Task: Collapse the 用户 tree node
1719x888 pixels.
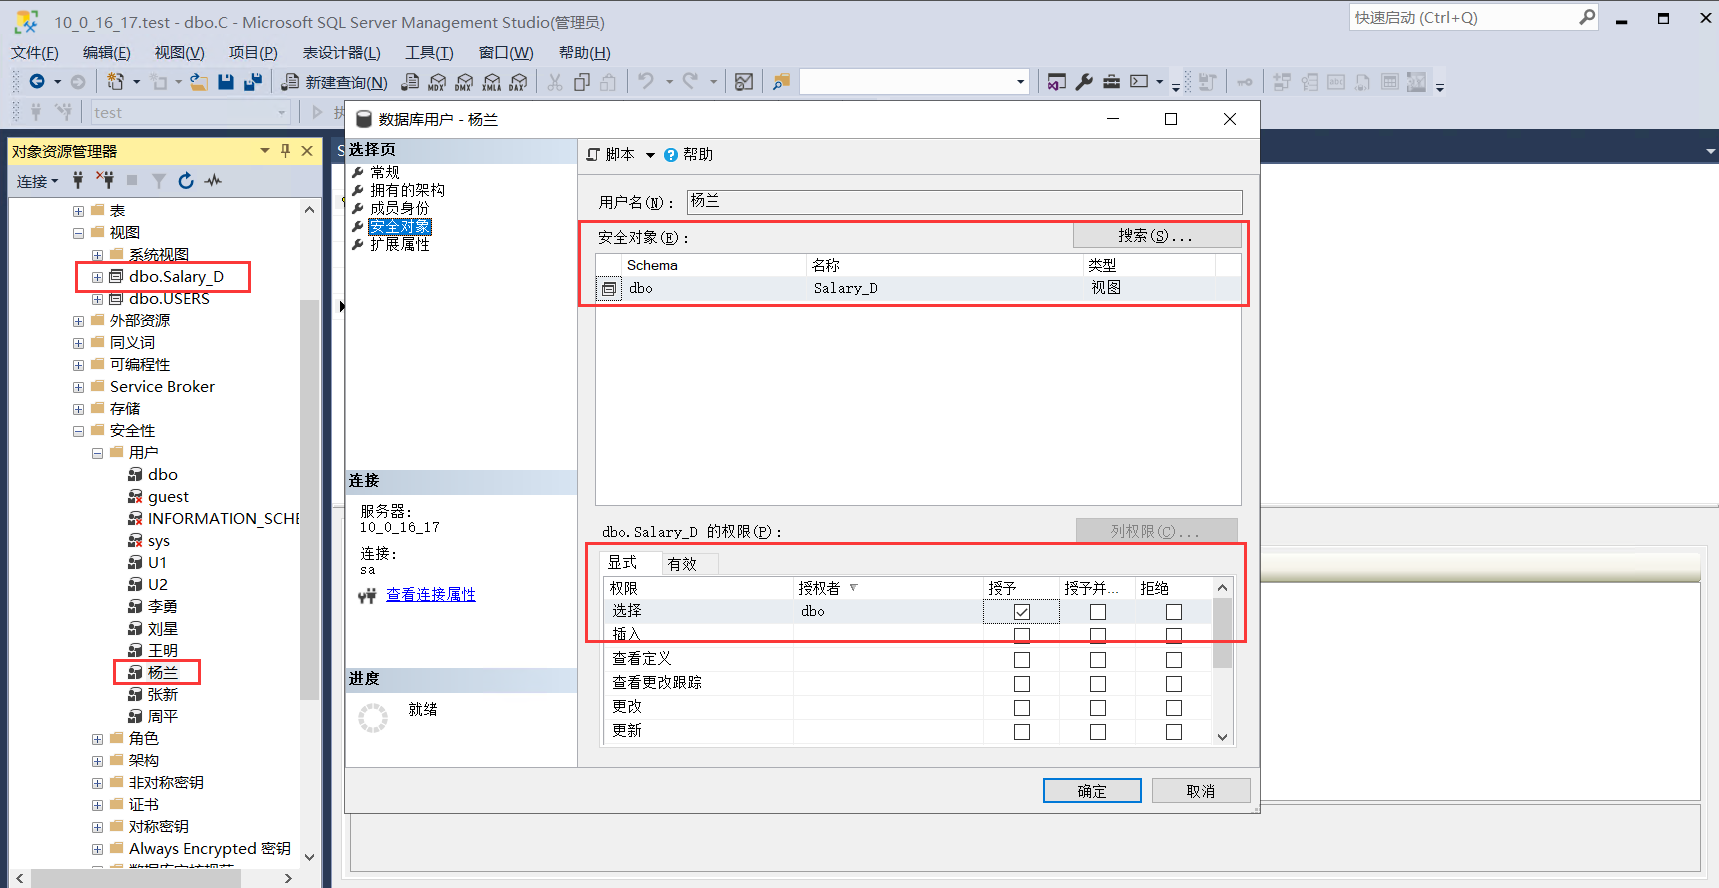Action: 97,453
